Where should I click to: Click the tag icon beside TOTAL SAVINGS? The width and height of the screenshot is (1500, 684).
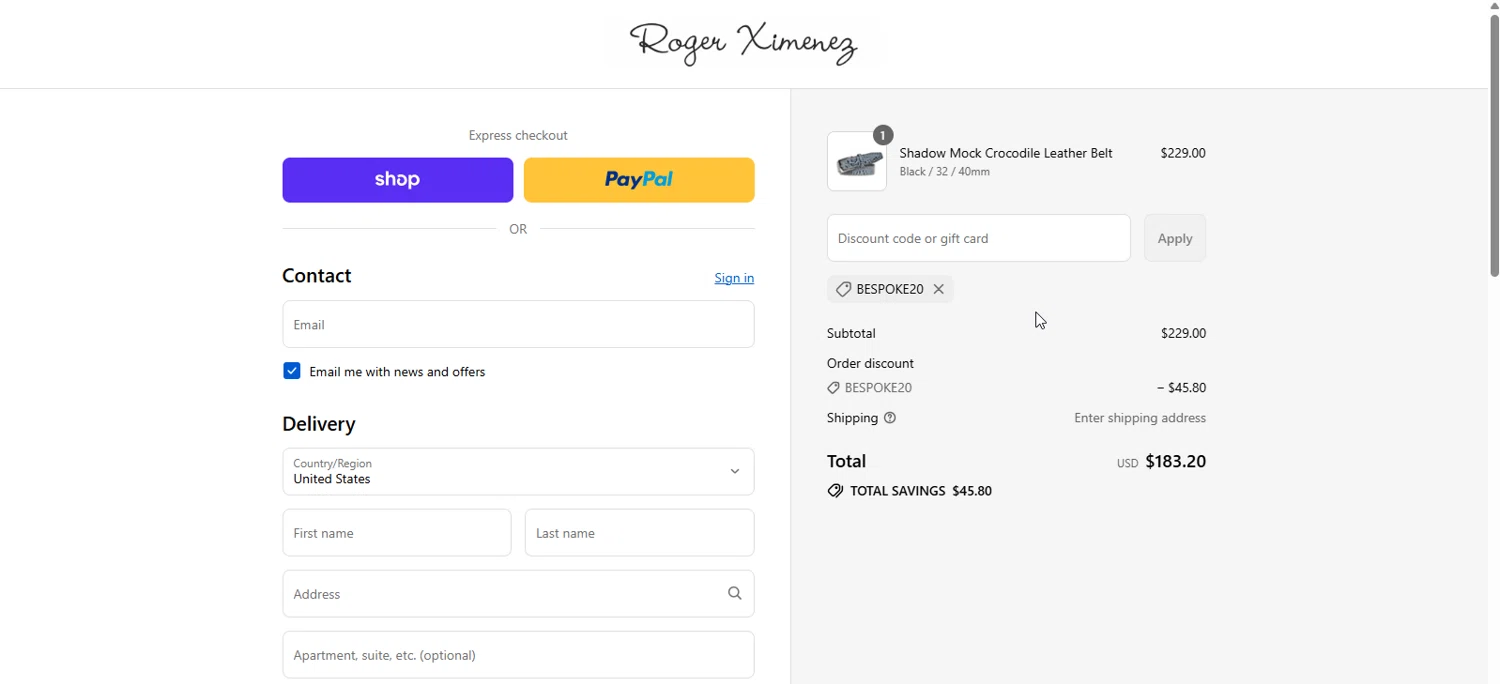[835, 491]
